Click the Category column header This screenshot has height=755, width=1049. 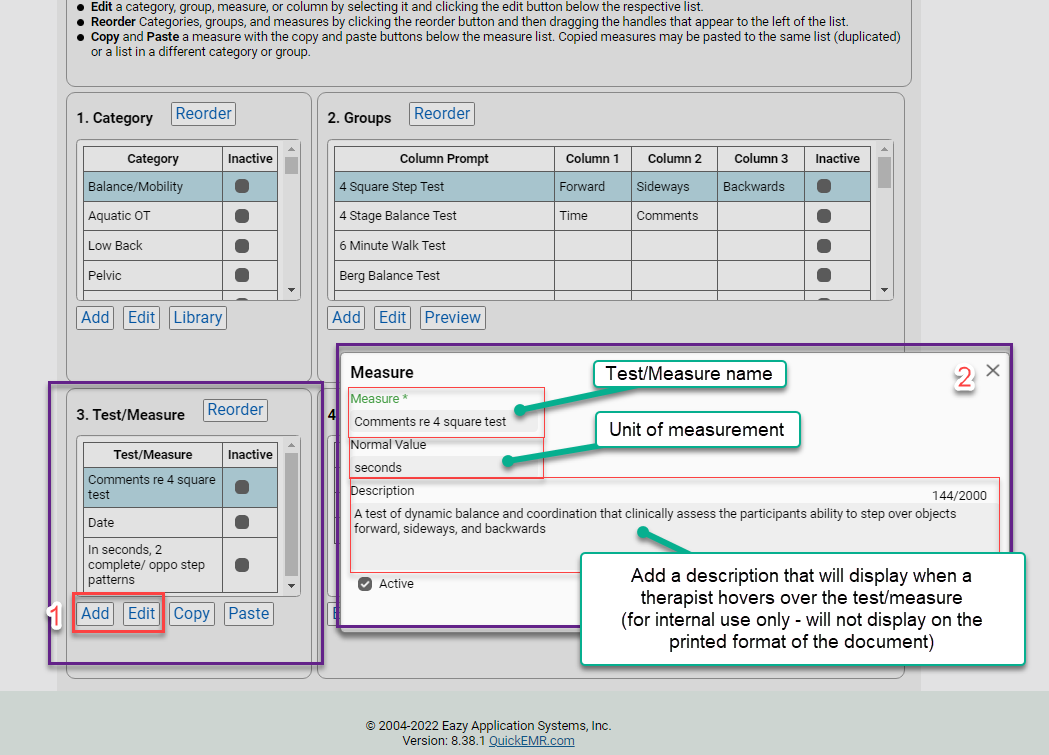tap(153, 158)
